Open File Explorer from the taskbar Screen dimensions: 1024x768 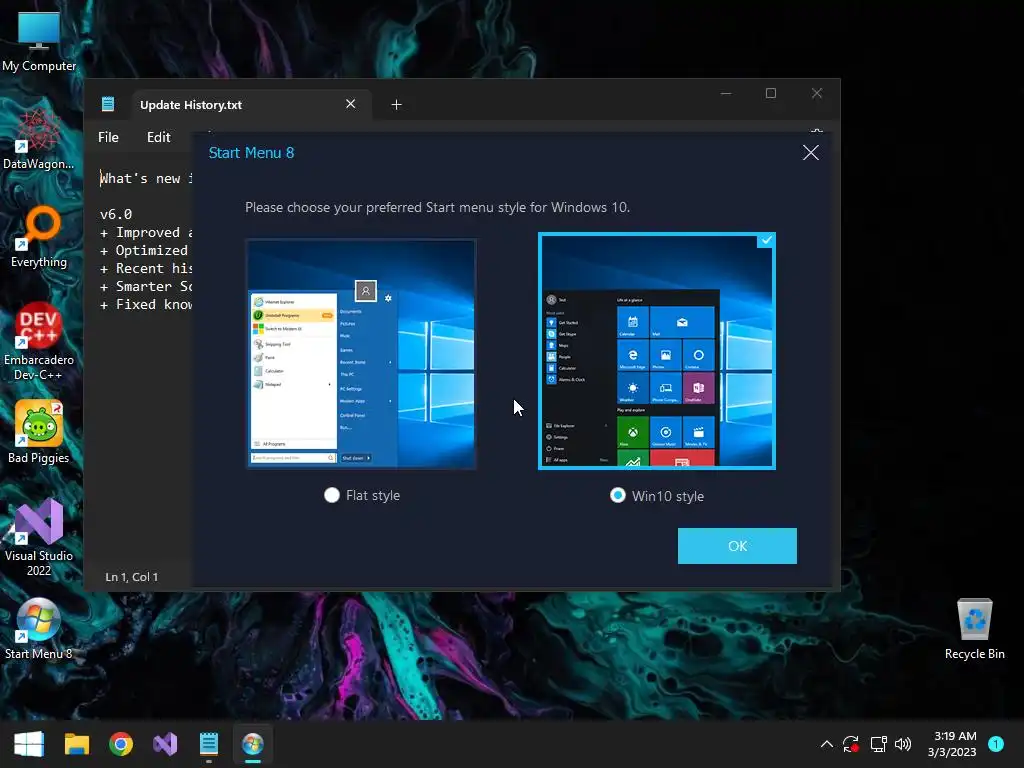(x=76, y=744)
